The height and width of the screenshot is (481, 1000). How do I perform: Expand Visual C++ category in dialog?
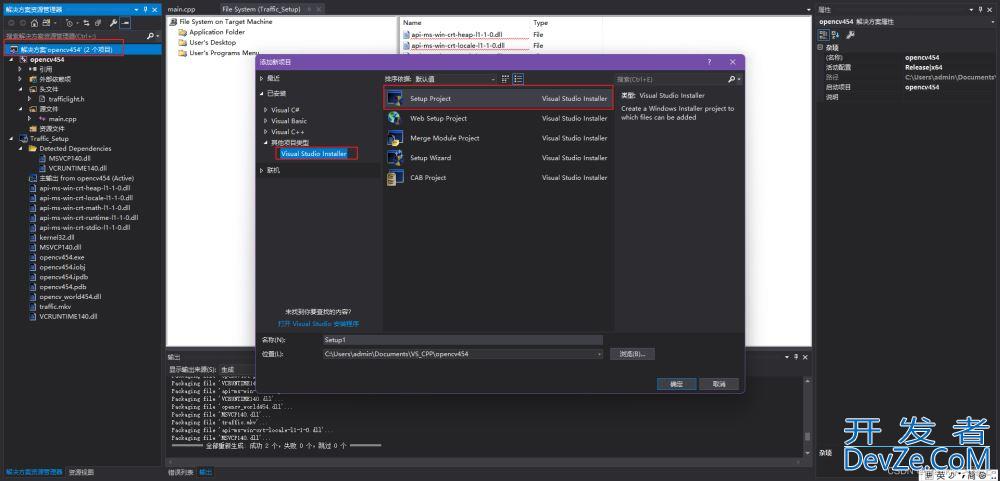(x=266, y=131)
